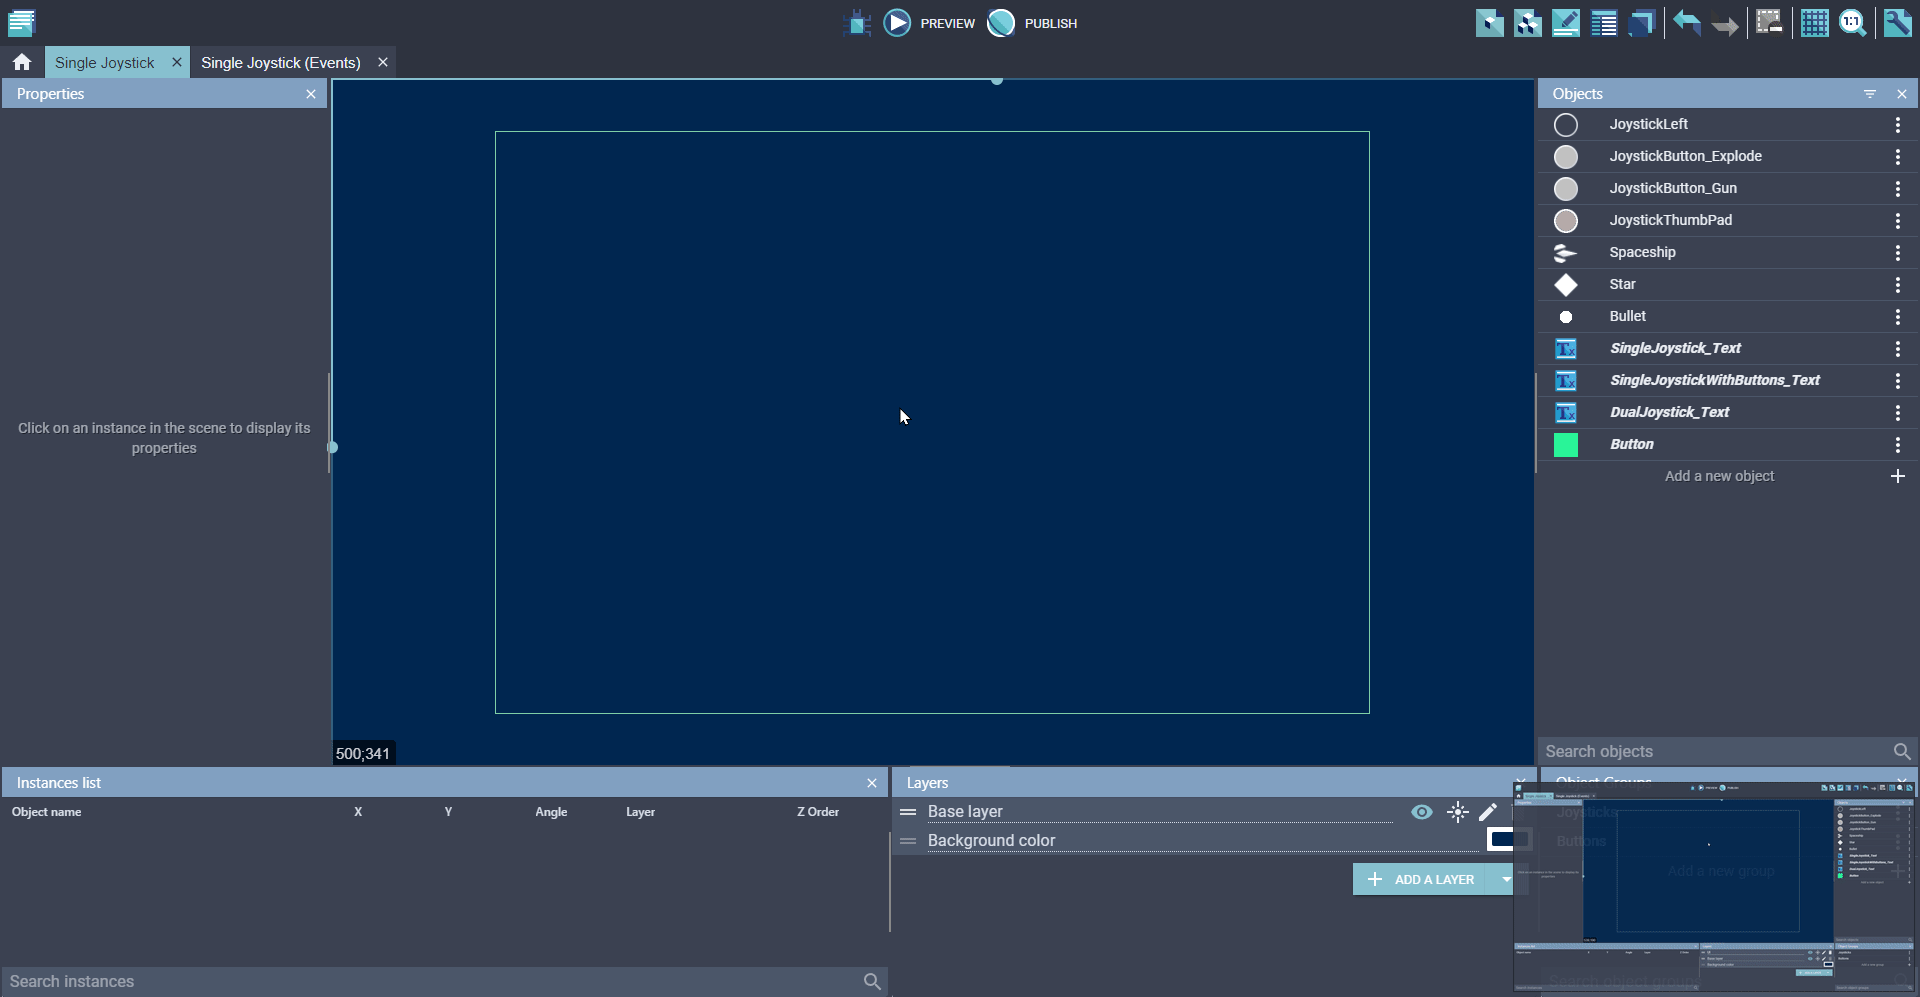Click the undo arrow in toolbar
The width and height of the screenshot is (1920, 997).
click(x=1687, y=23)
